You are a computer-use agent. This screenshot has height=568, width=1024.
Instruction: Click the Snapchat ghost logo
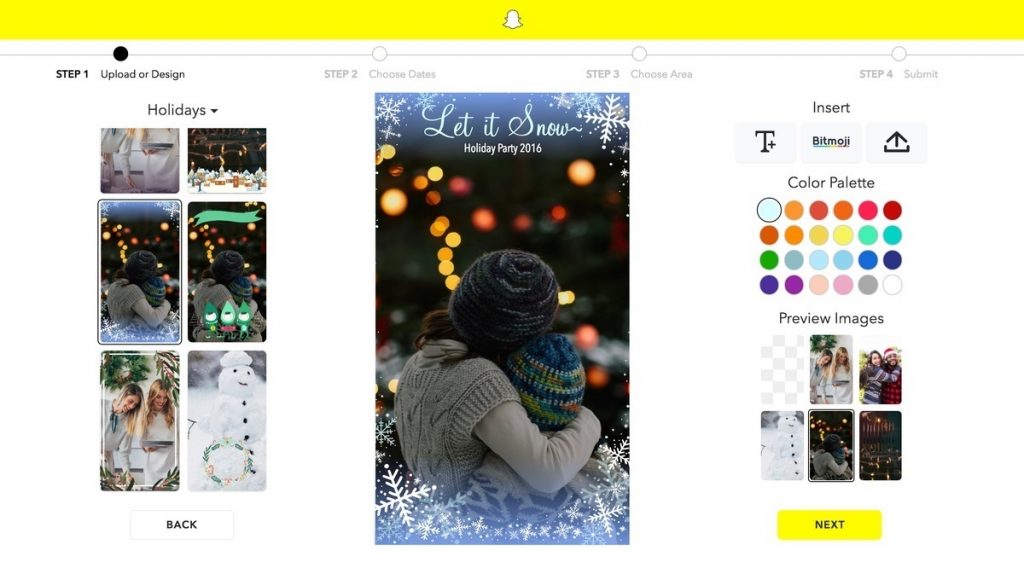[513, 19]
